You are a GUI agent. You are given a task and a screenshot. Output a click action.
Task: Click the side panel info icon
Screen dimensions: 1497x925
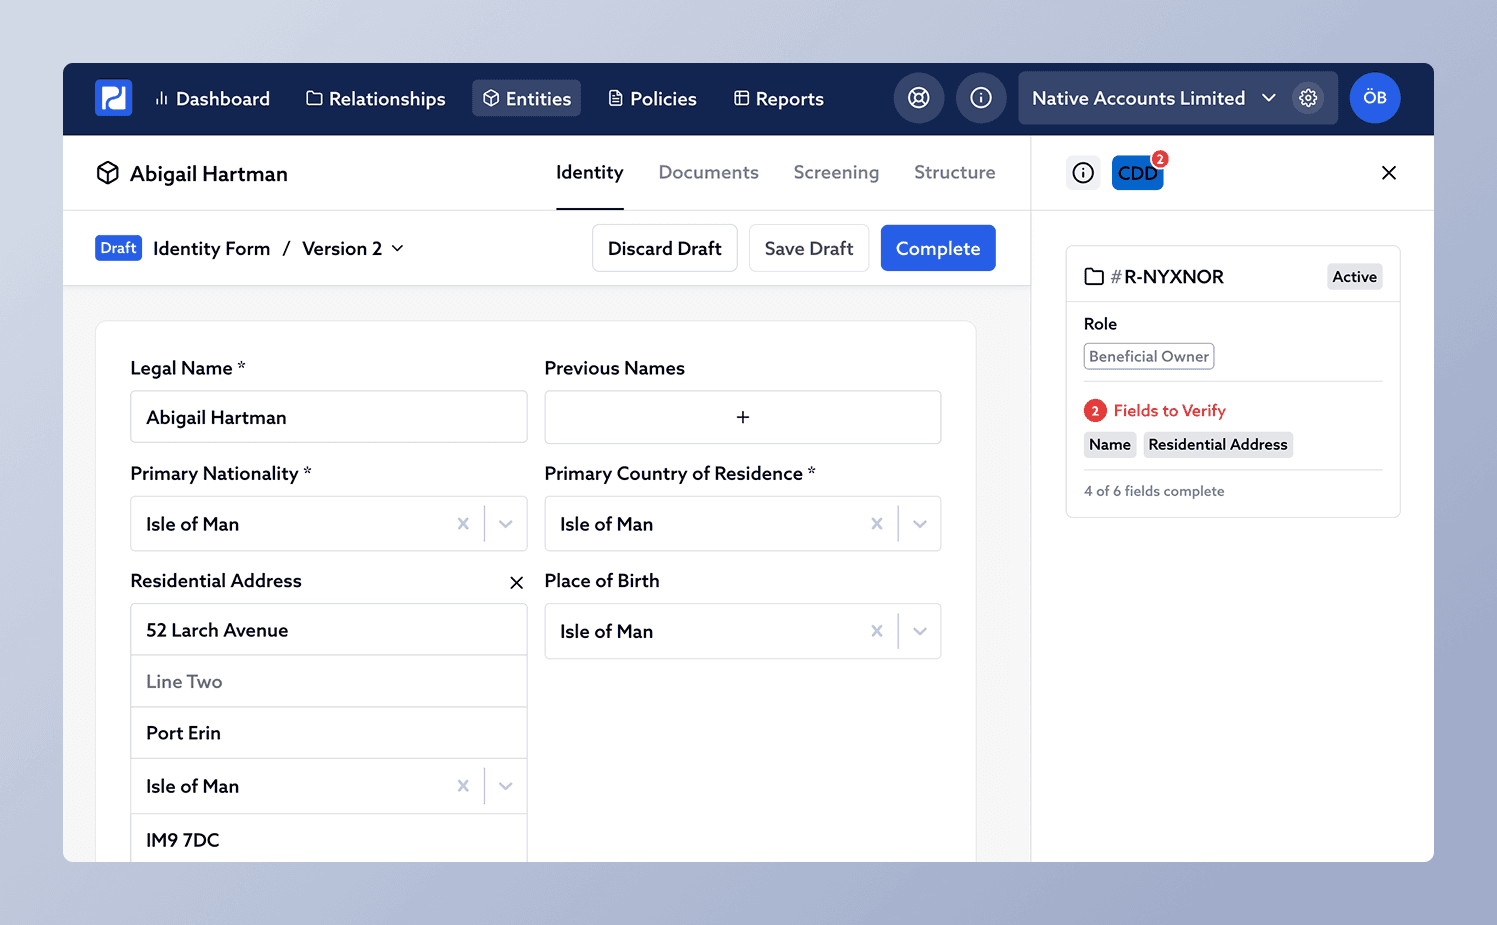(x=1083, y=173)
